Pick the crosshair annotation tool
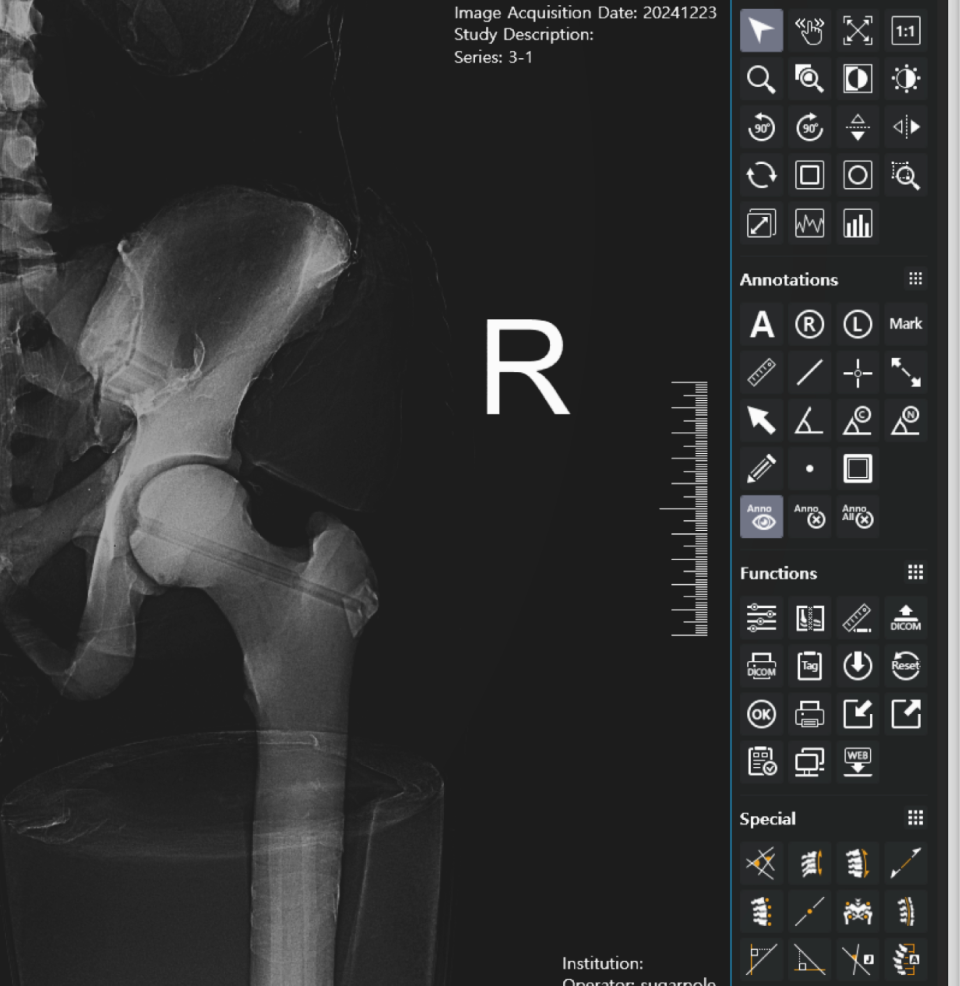The height and width of the screenshot is (986, 960). coord(858,373)
